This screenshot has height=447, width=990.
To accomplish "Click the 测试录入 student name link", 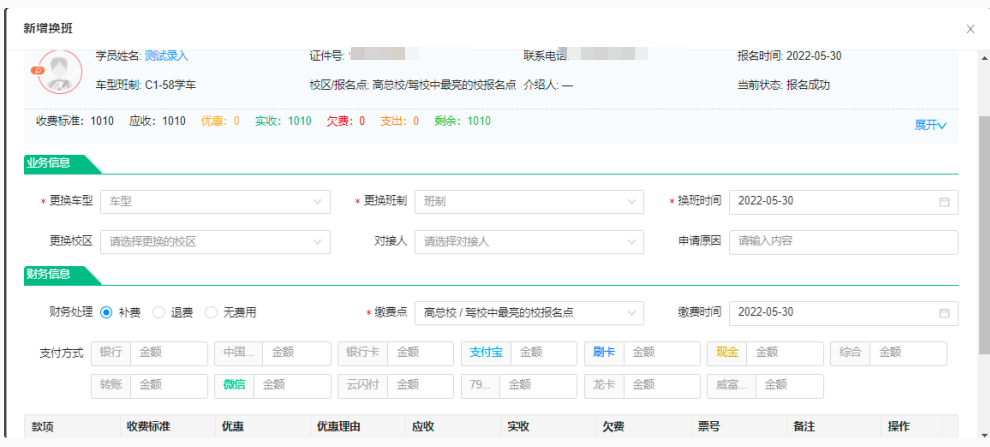I will tap(166, 56).
